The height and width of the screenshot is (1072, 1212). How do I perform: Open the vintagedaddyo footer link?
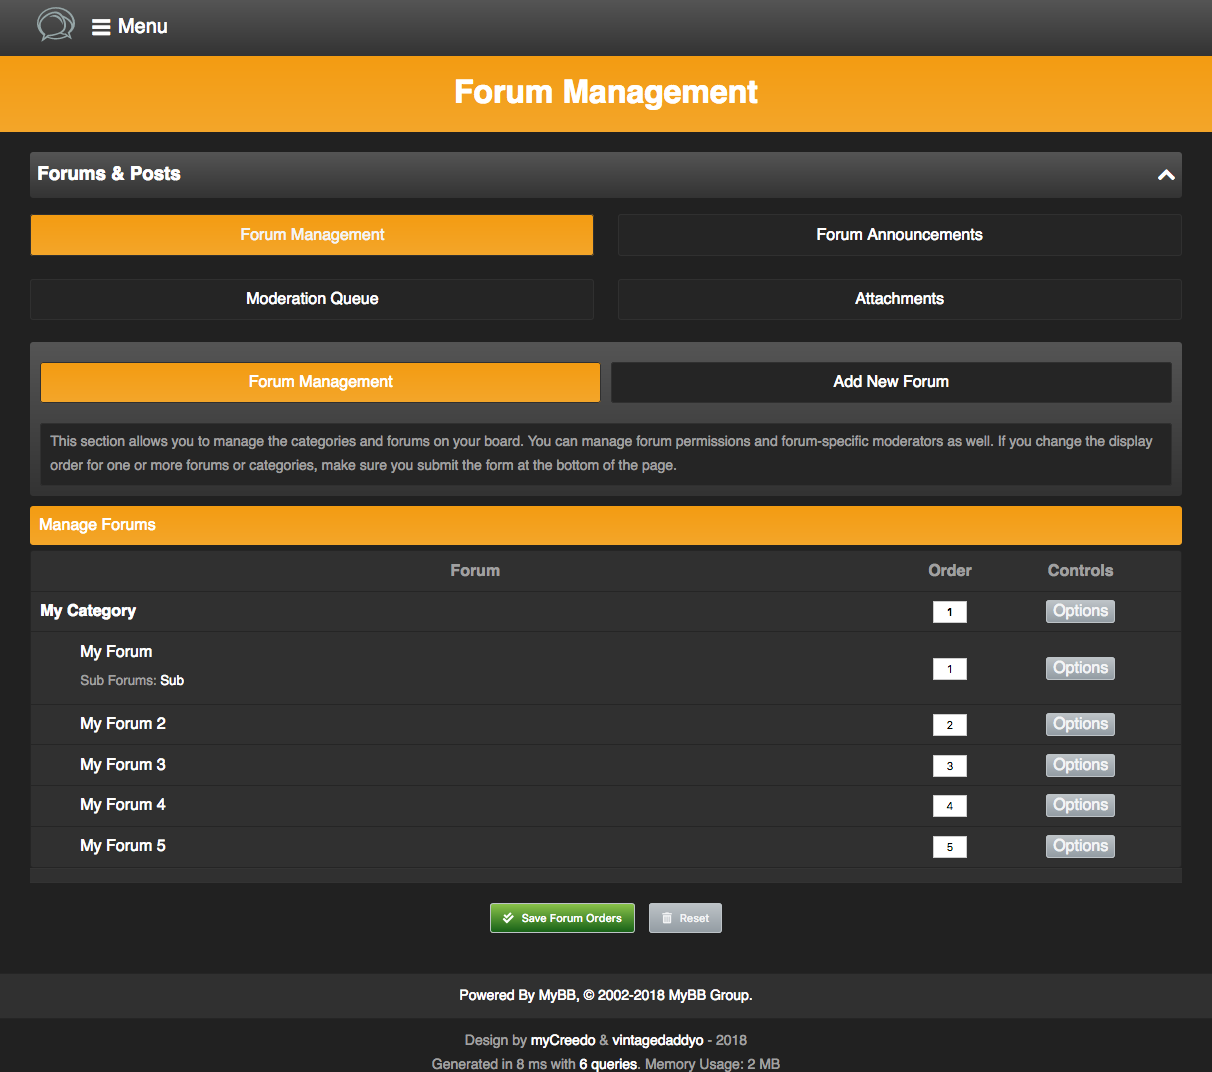[x=657, y=1040]
